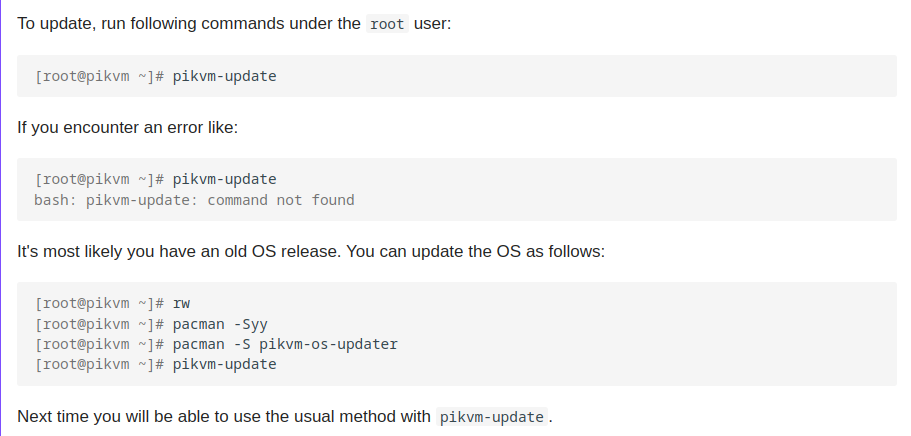
Task: Click pikvm-update command in first code block
Action: coord(224,75)
